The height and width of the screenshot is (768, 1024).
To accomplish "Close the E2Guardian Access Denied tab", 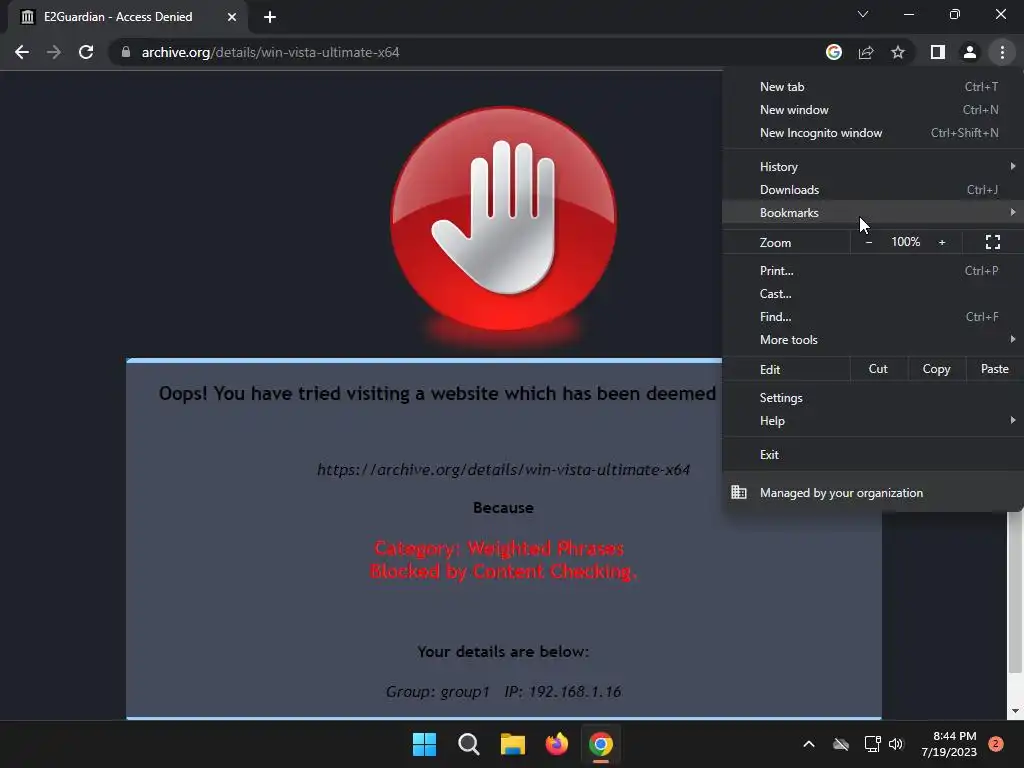I will coord(232,17).
